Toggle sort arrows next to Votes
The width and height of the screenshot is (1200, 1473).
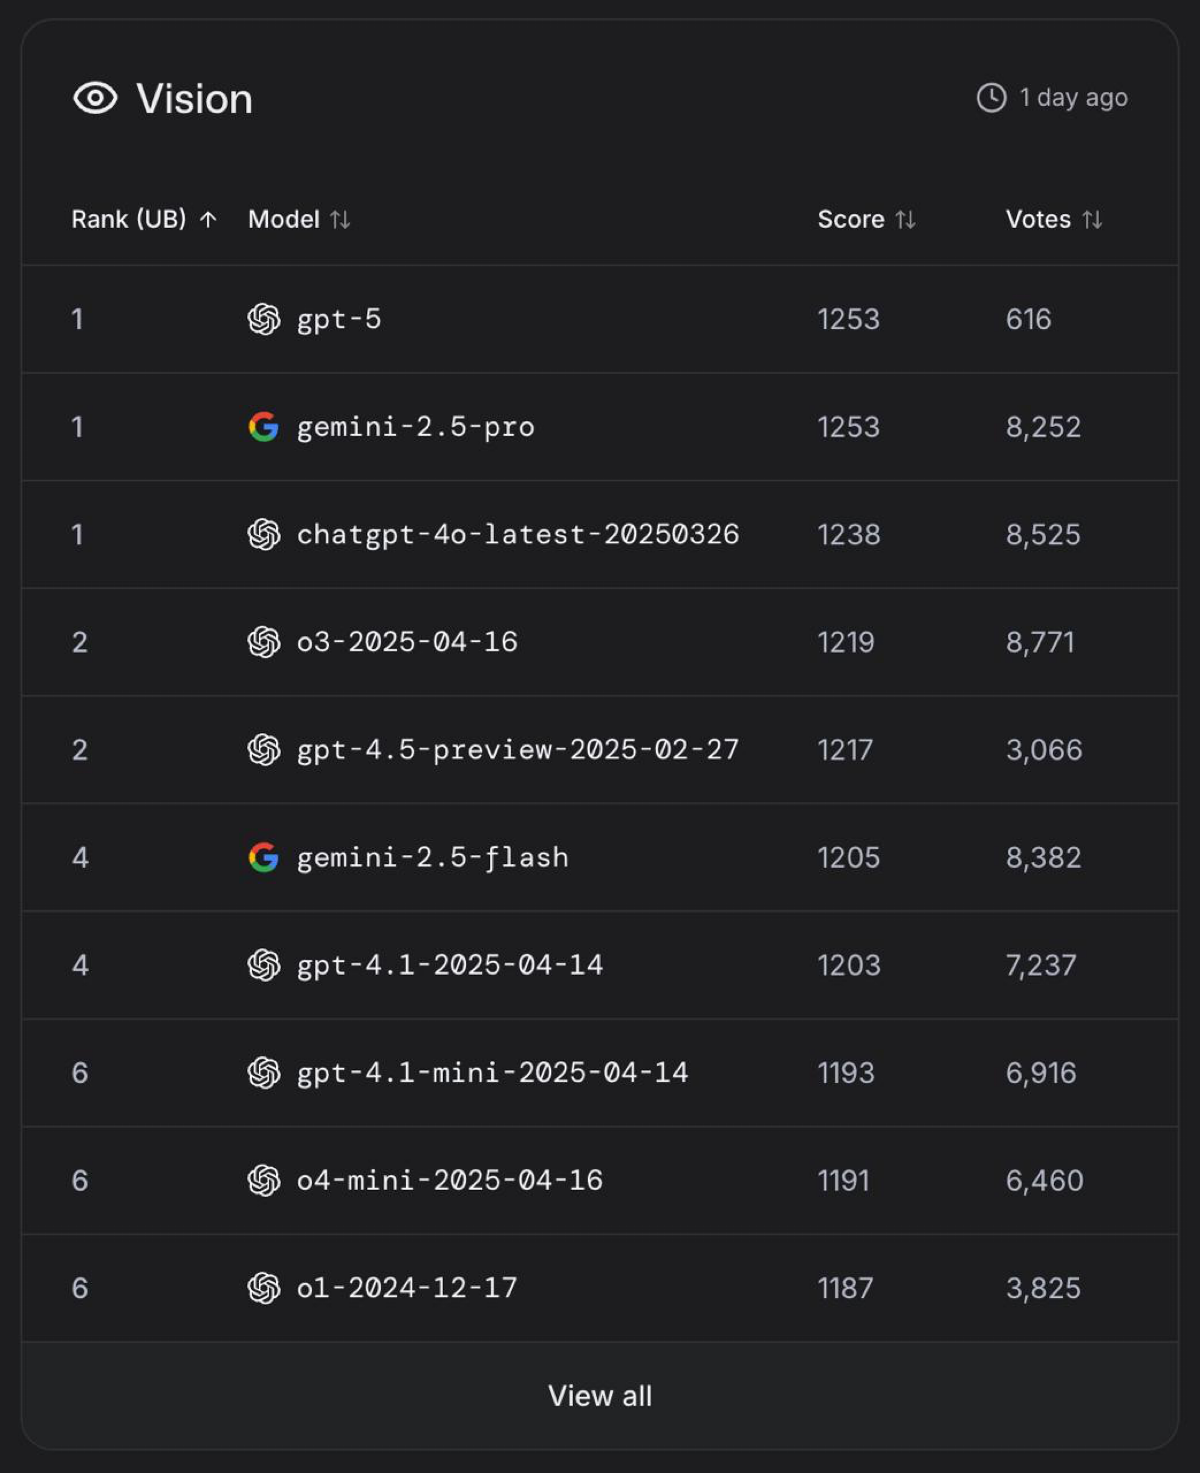click(x=1092, y=219)
